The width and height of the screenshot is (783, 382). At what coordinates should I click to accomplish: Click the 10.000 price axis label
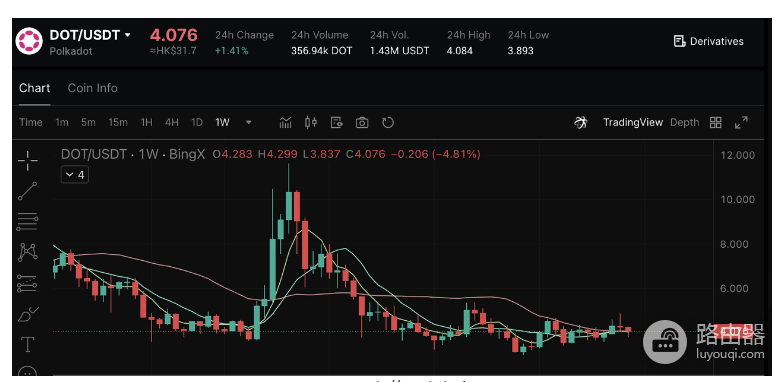pyautogui.click(x=738, y=199)
